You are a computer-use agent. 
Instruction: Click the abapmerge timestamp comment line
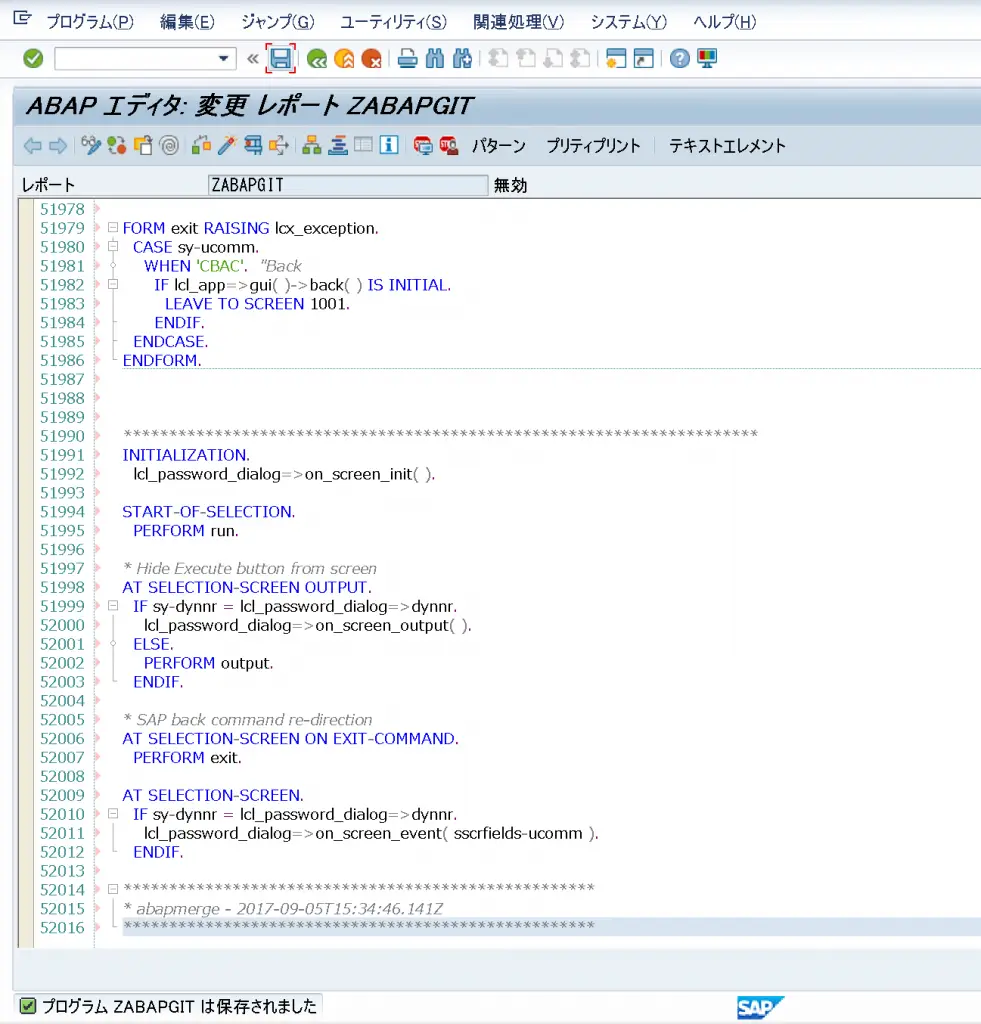pyautogui.click(x=283, y=908)
